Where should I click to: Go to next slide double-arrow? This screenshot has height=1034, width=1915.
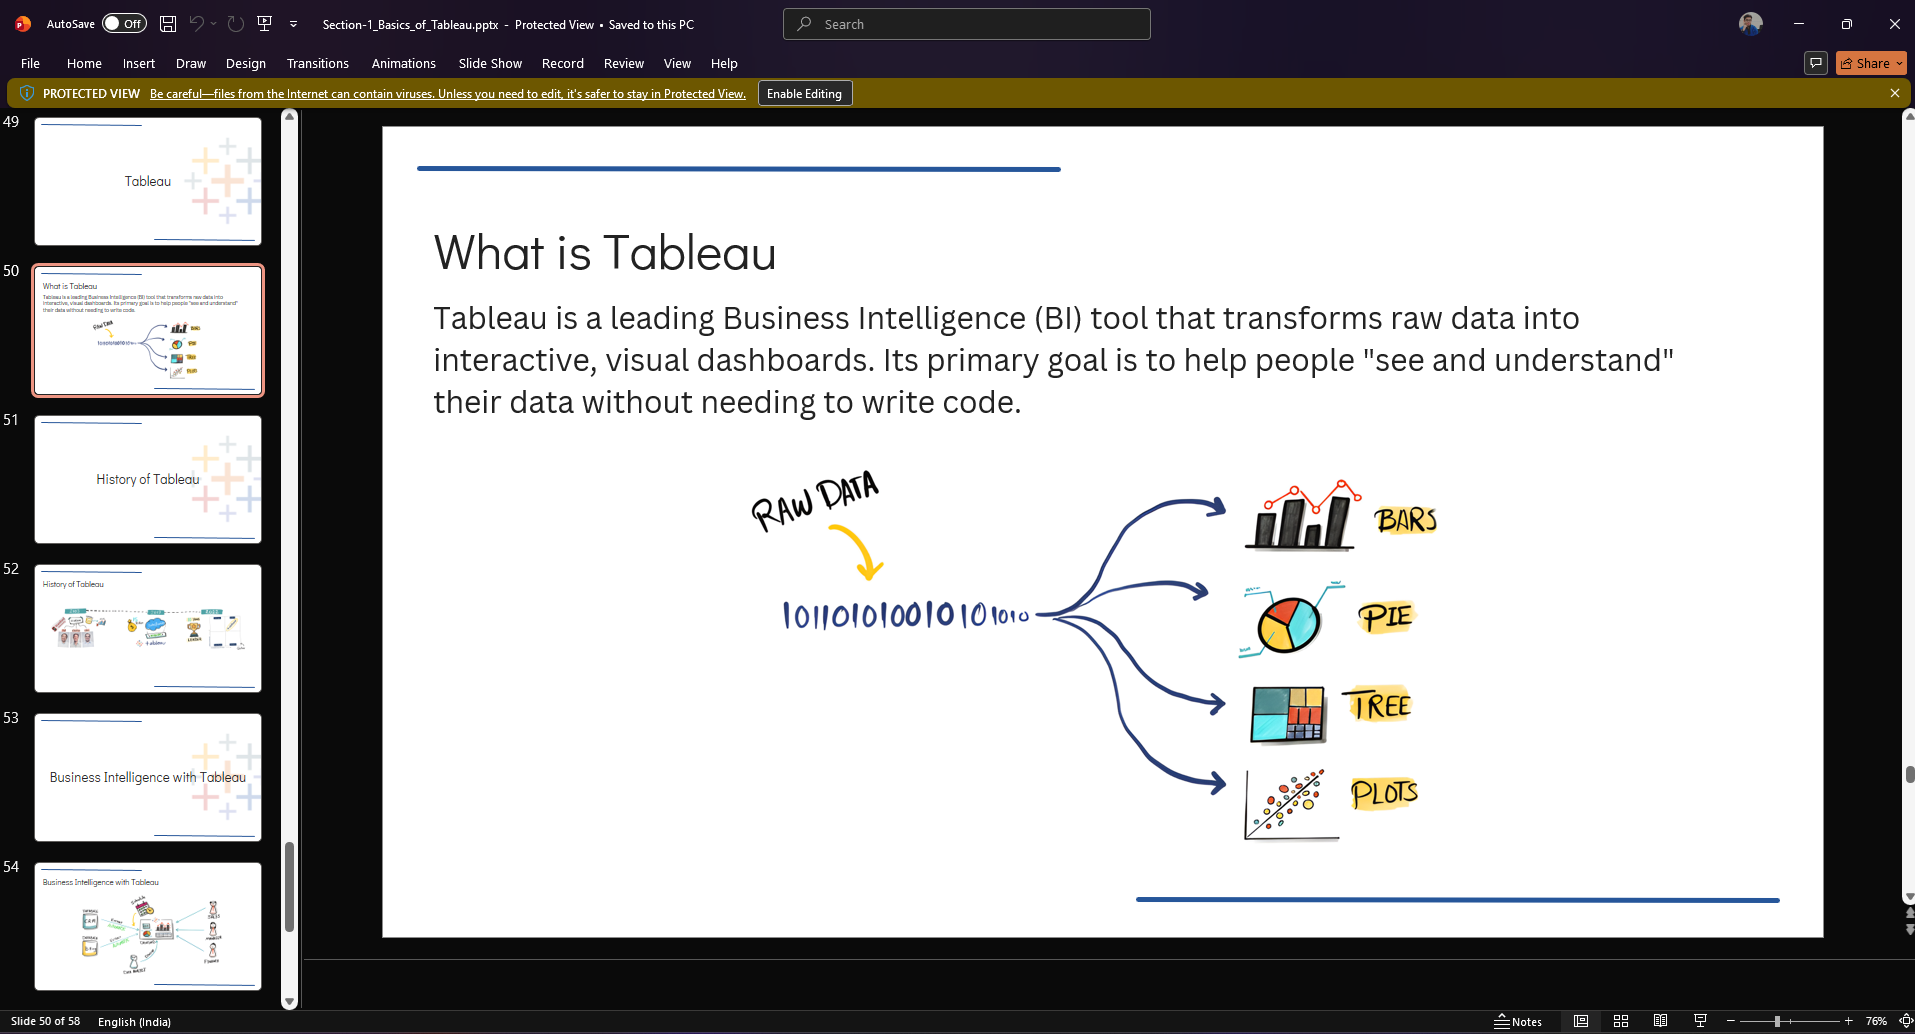pos(1909,929)
